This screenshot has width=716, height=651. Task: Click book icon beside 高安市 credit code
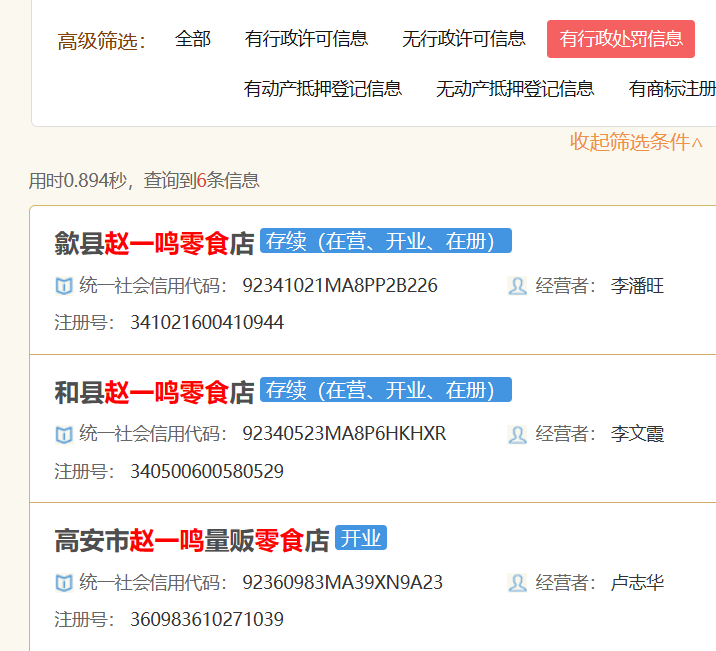(x=64, y=583)
